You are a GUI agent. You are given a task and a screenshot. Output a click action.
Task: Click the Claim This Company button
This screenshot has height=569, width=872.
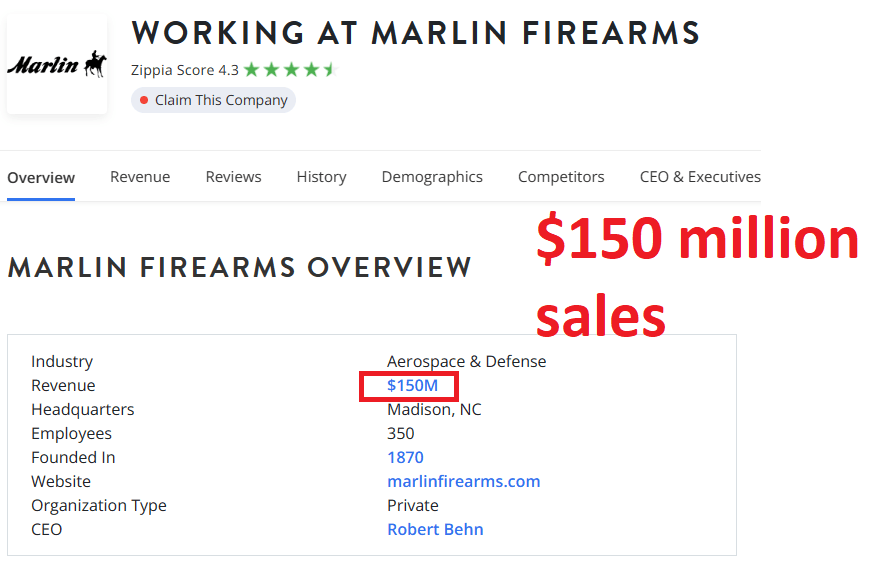213,100
